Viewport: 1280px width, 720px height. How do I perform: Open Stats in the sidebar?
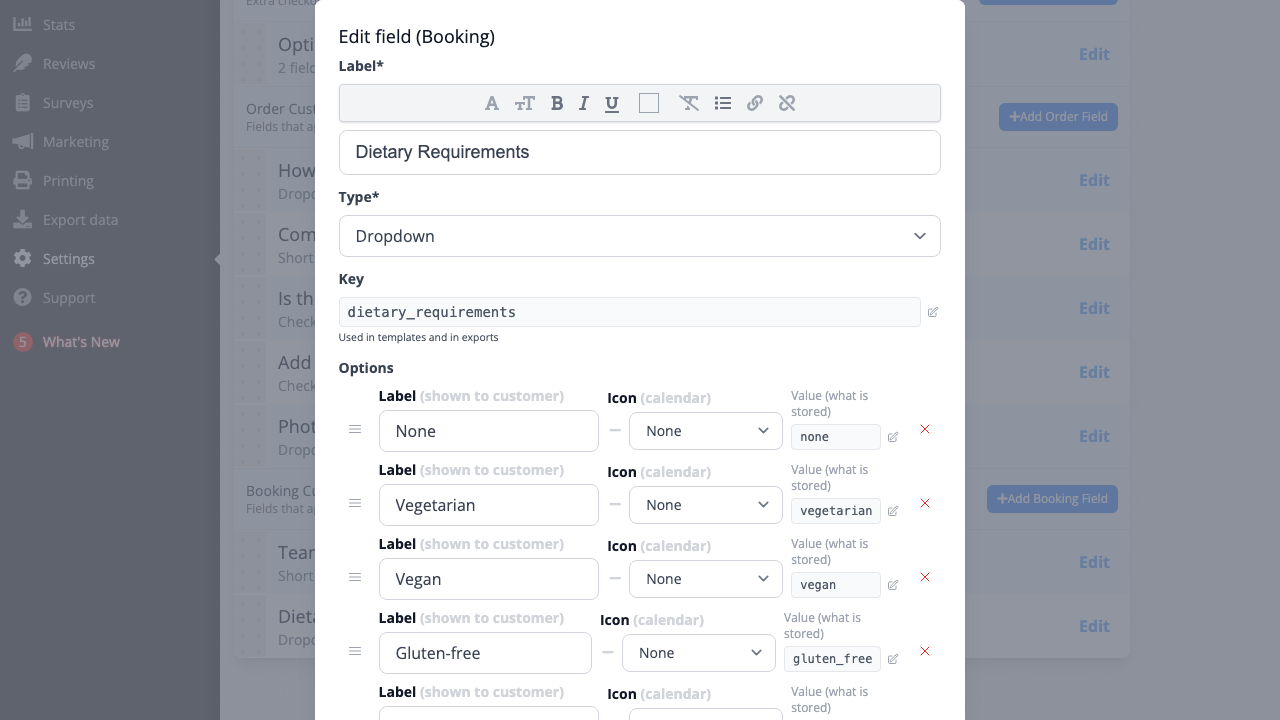pos(59,25)
